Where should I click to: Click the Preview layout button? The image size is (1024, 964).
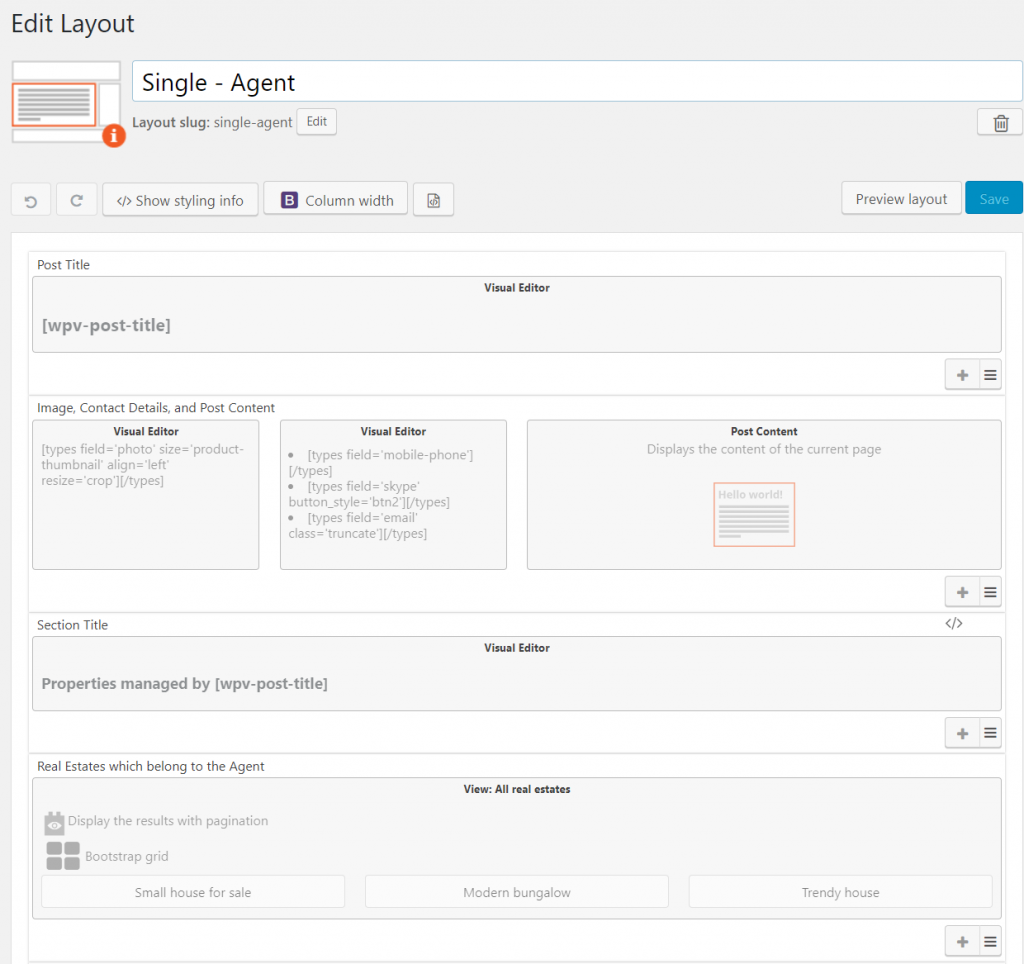coord(901,199)
